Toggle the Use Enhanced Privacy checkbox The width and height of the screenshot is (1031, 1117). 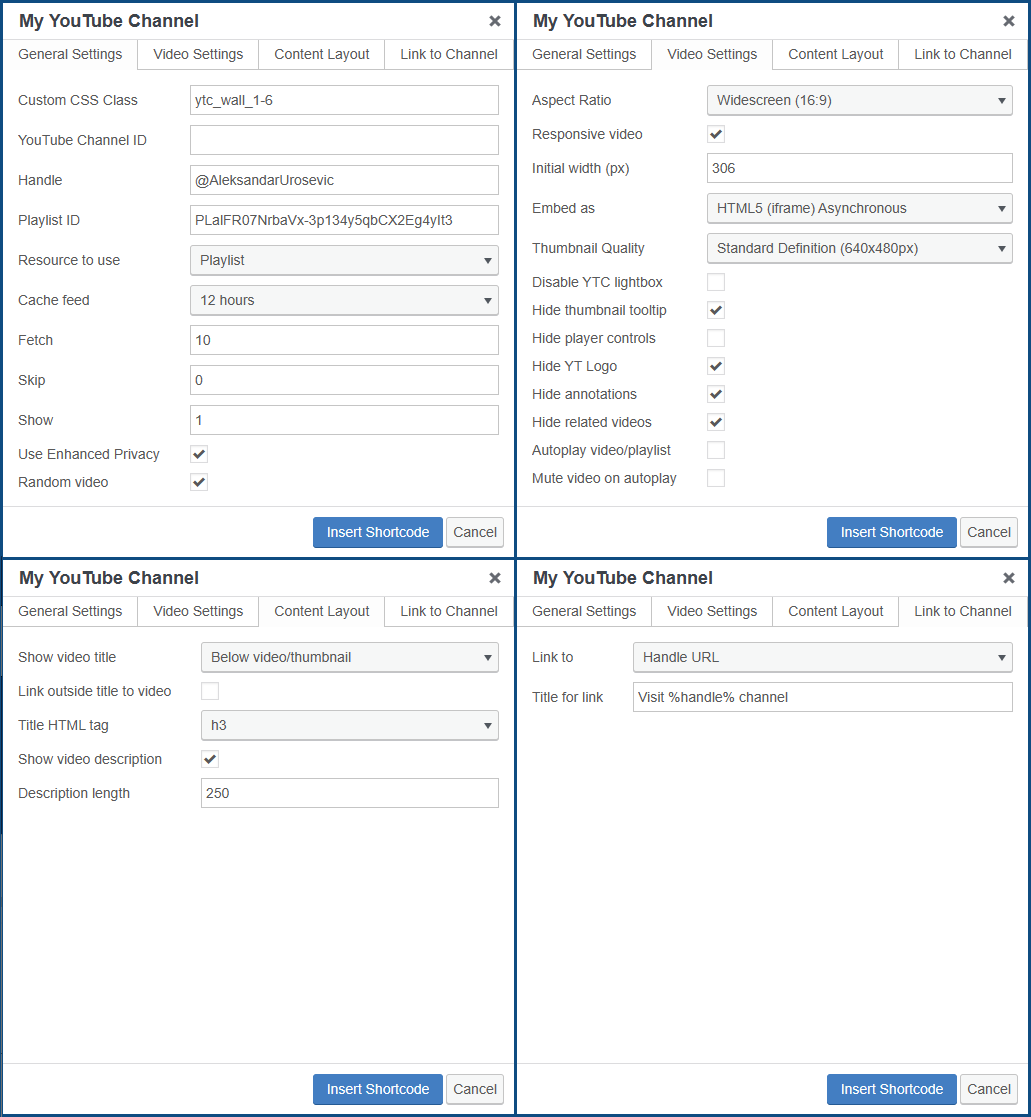tap(199, 454)
